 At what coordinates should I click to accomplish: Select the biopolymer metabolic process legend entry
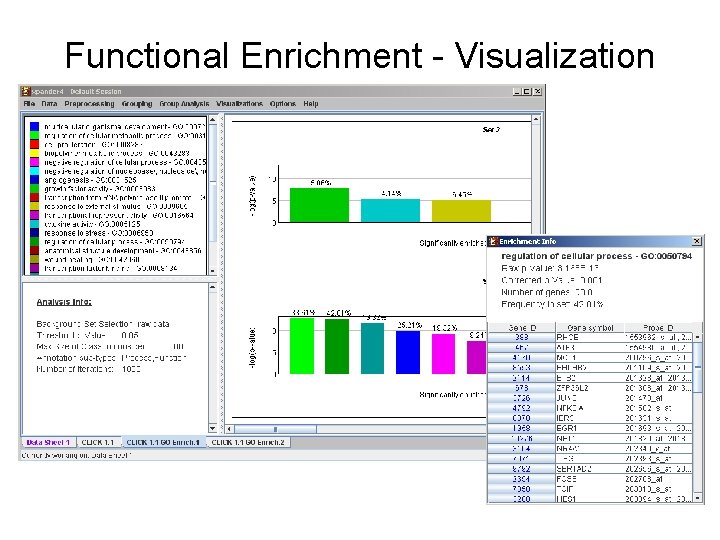tap(117, 153)
